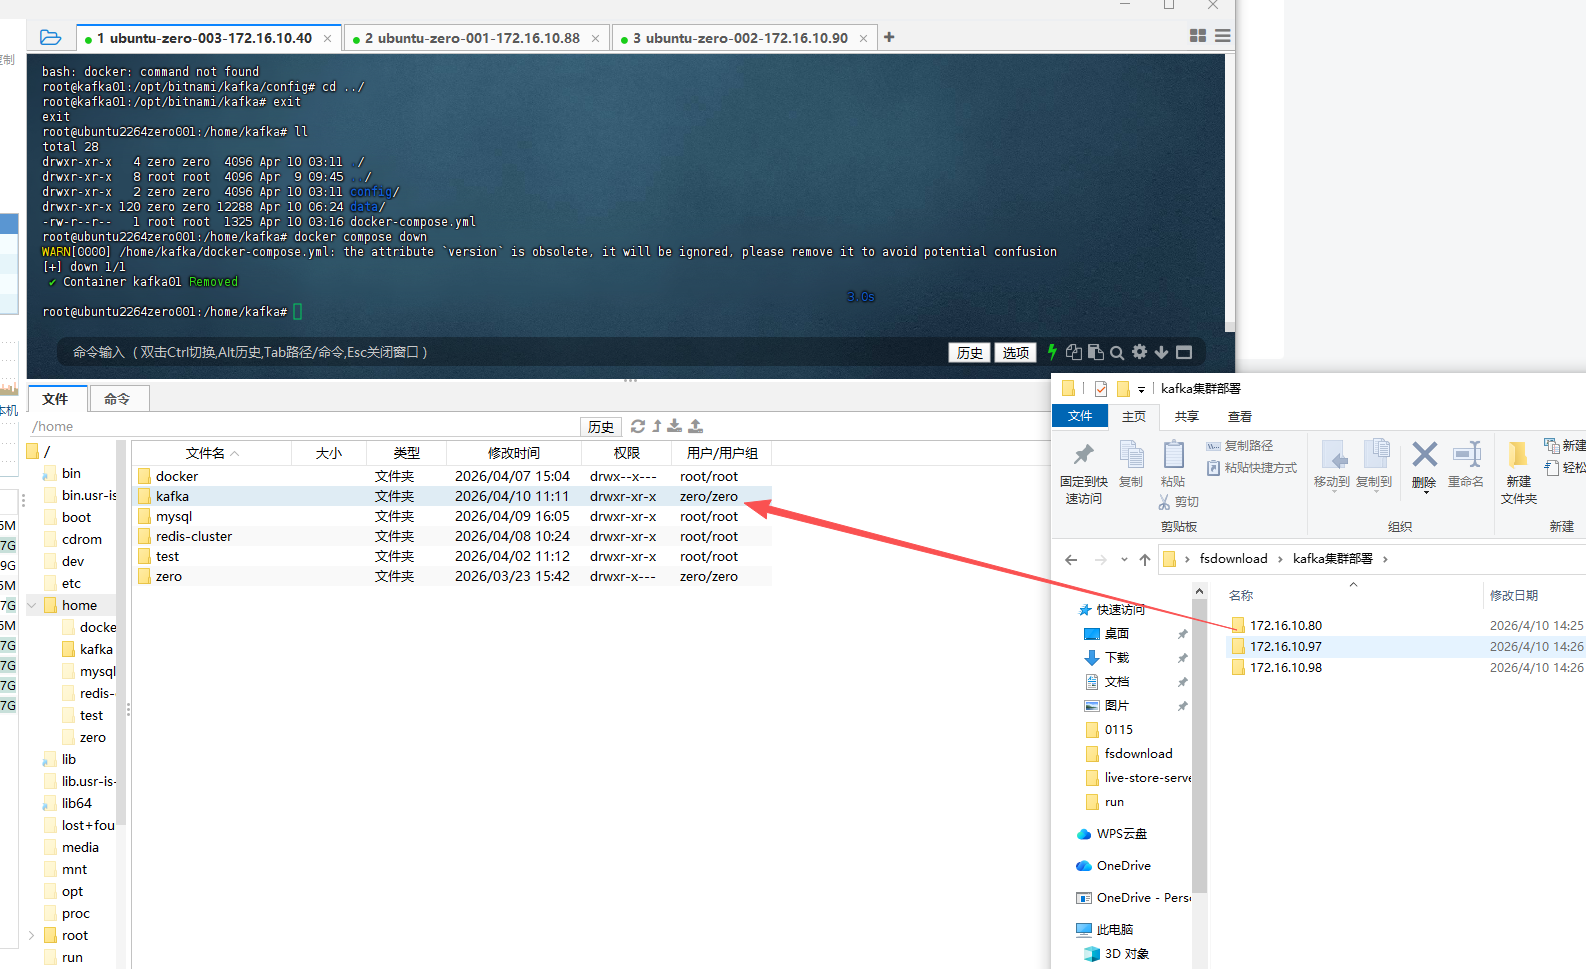Open the Explorer recent locations dropdown
Viewport: 1586px width, 969px height.
click(1124, 560)
